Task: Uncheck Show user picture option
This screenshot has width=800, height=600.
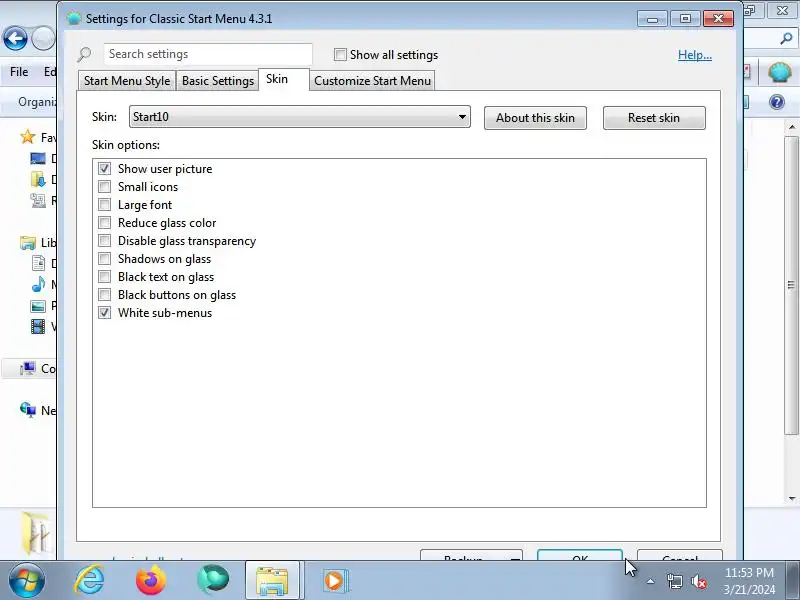Action: [105, 168]
